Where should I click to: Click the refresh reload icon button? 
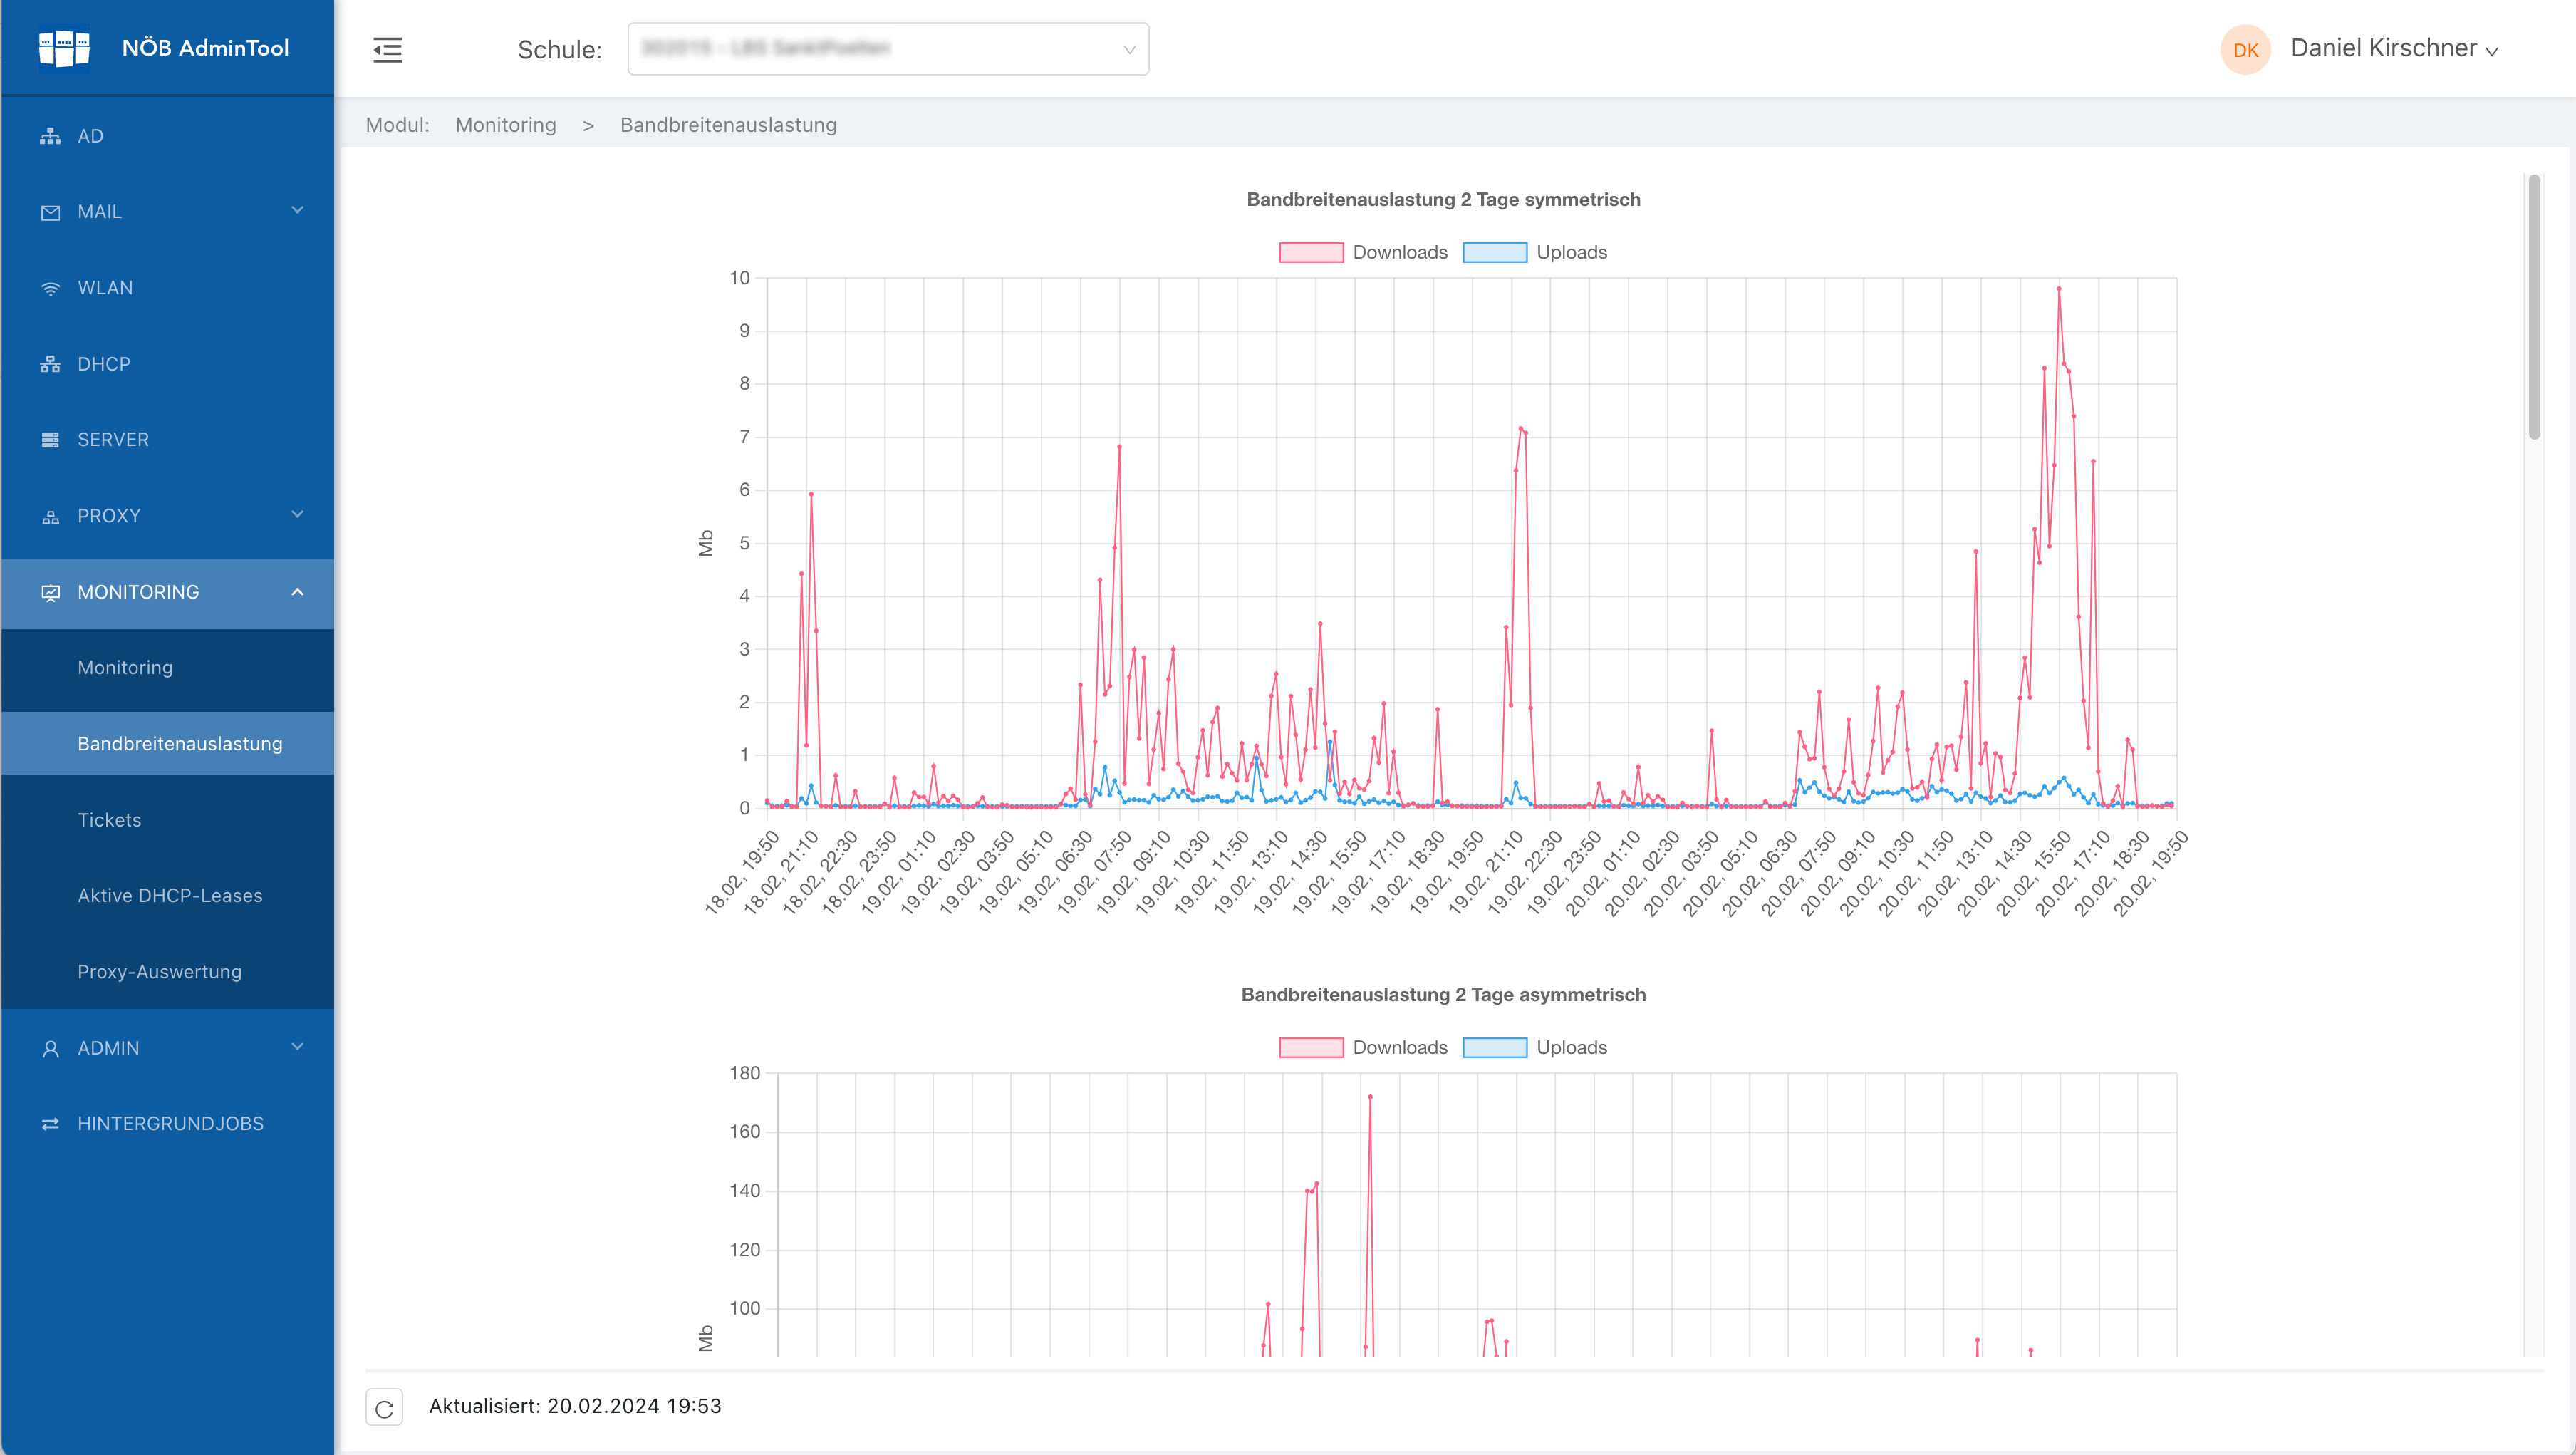pyautogui.click(x=384, y=1407)
